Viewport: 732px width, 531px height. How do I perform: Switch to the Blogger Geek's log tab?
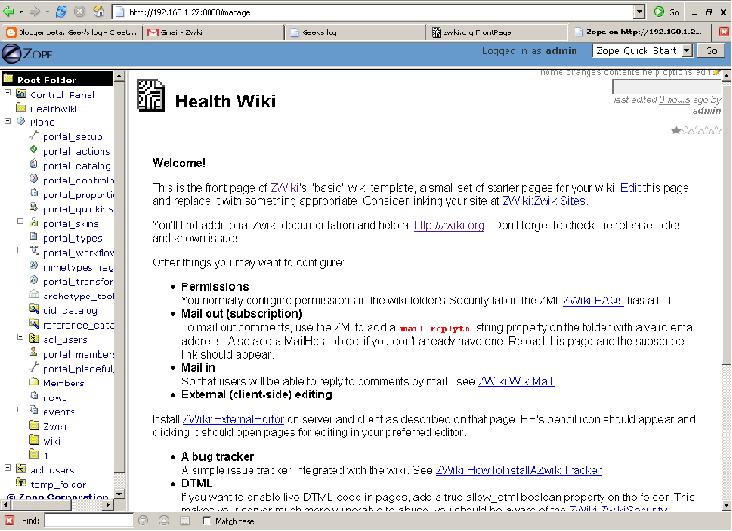pos(72,32)
